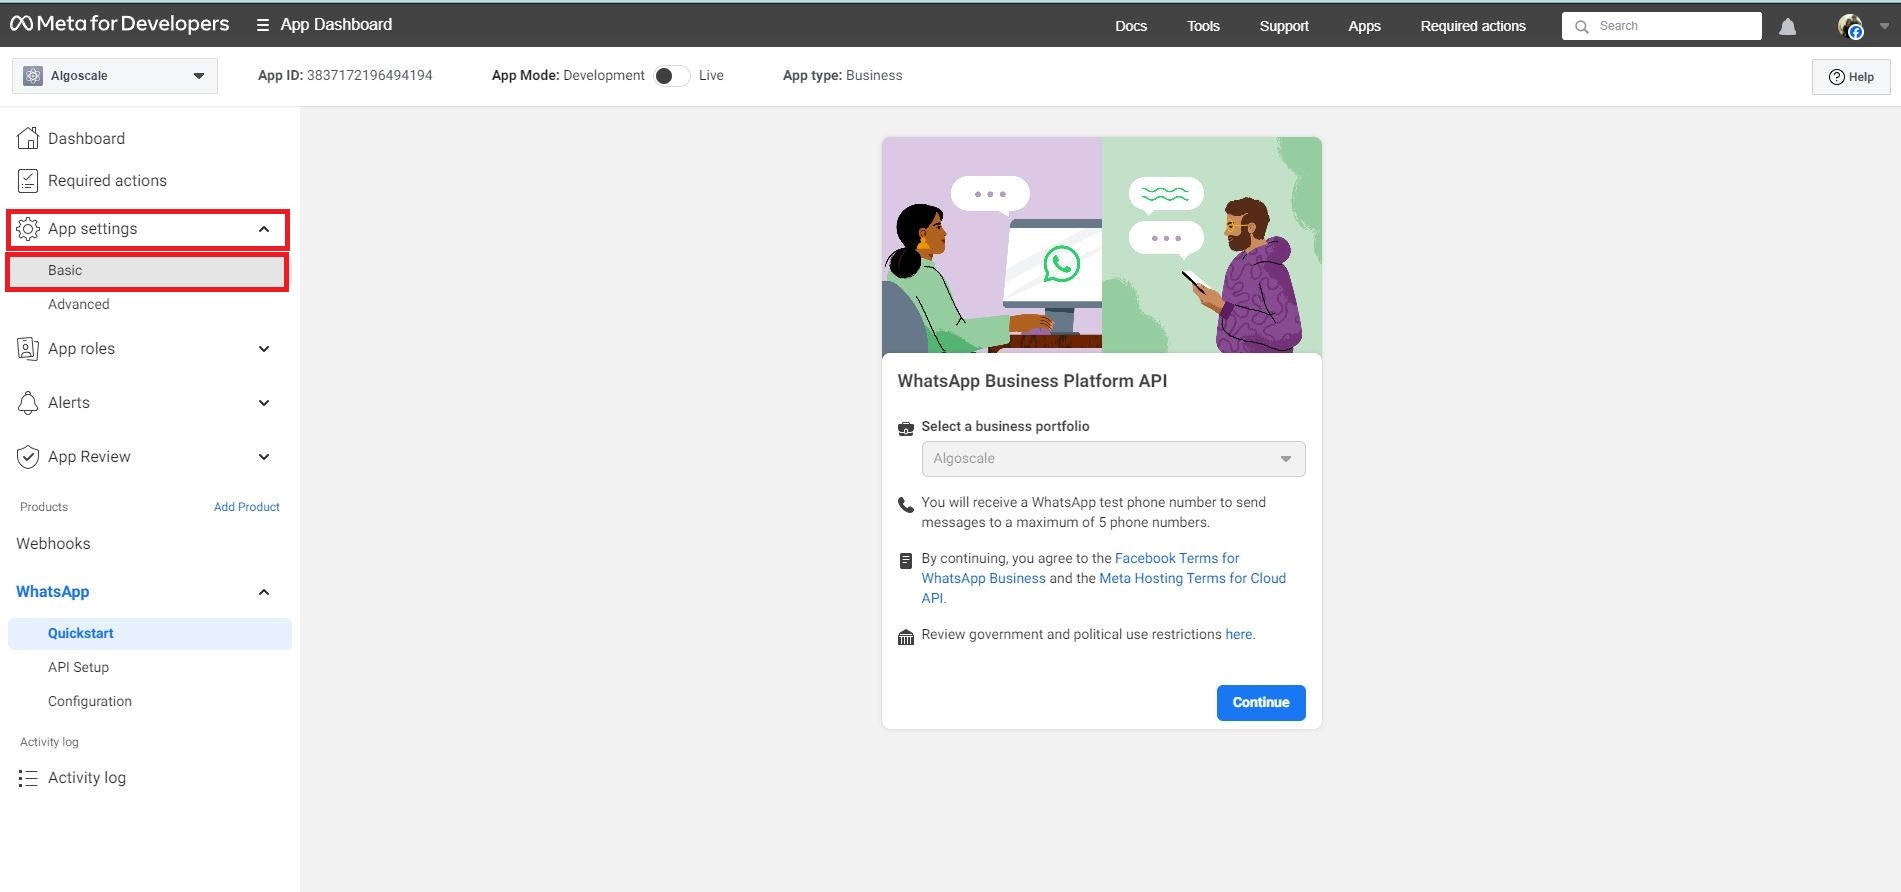Open the Webhooks product page
This screenshot has height=892, width=1901.
pos(53,544)
